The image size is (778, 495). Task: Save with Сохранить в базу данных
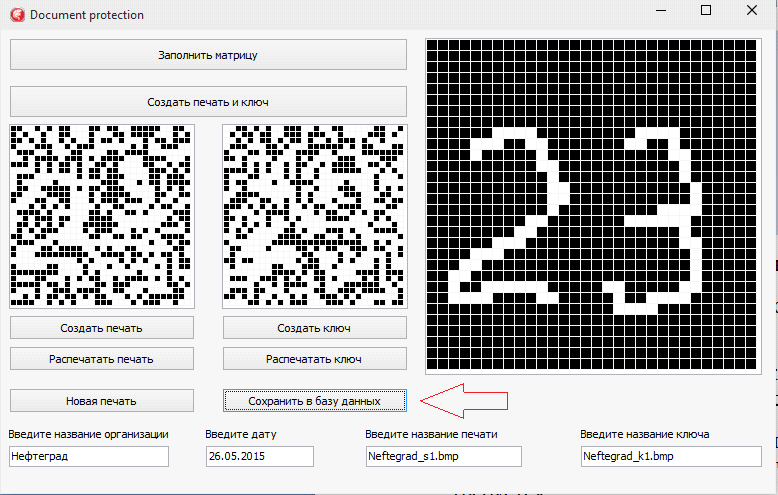point(315,401)
